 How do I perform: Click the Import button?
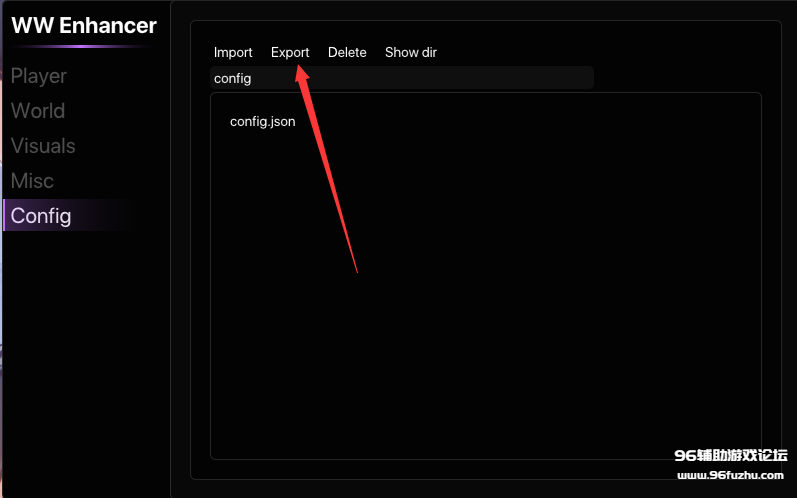coord(233,52)
